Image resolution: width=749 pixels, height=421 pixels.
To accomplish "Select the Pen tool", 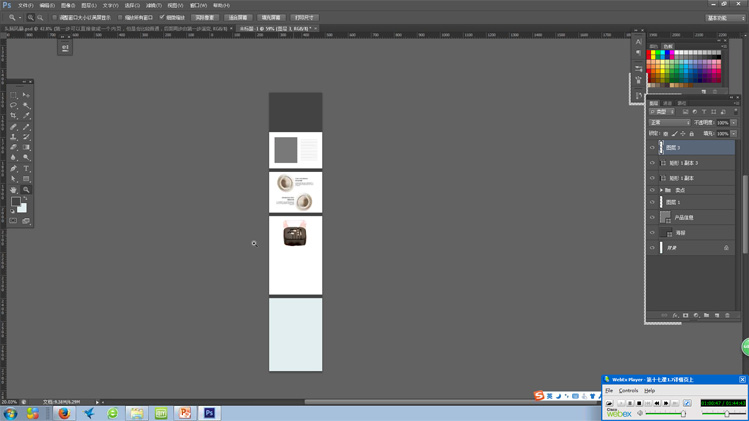I will (14, 168).
